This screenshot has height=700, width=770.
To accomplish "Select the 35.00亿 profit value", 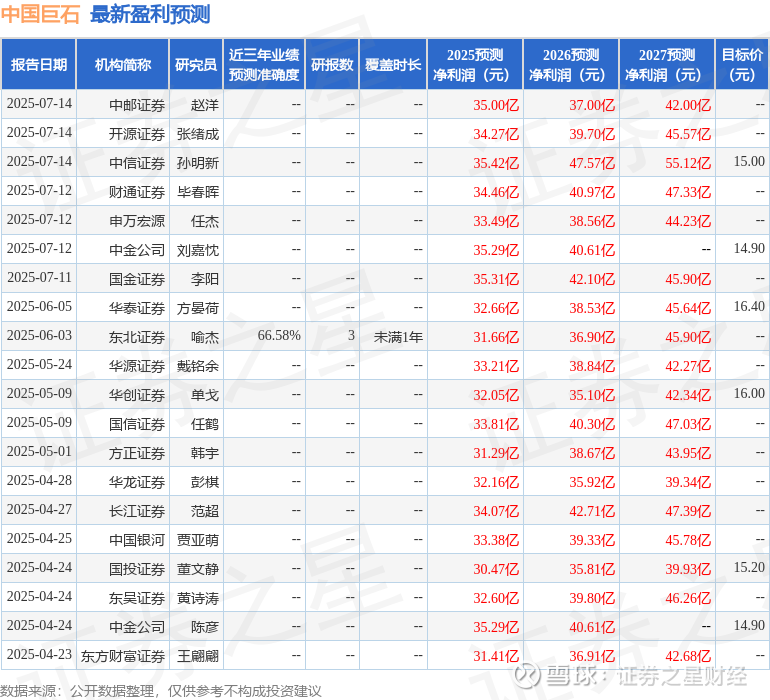I will 496,105.
